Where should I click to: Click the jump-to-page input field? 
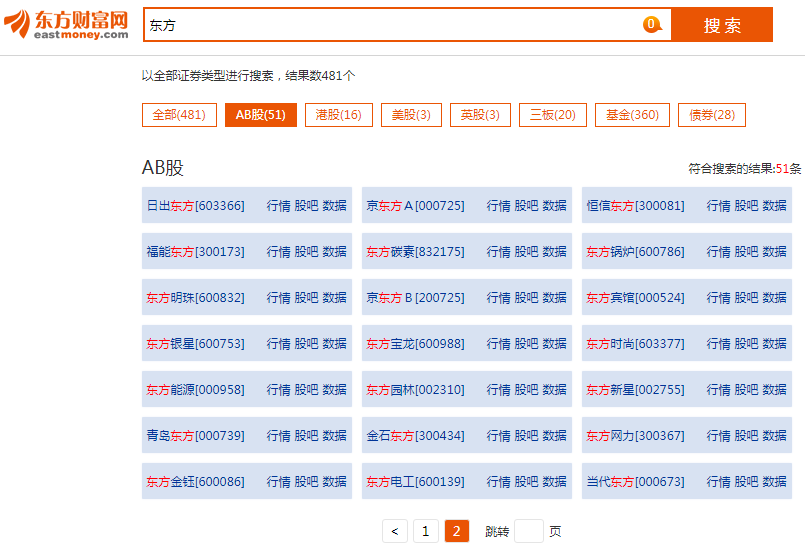528,531
